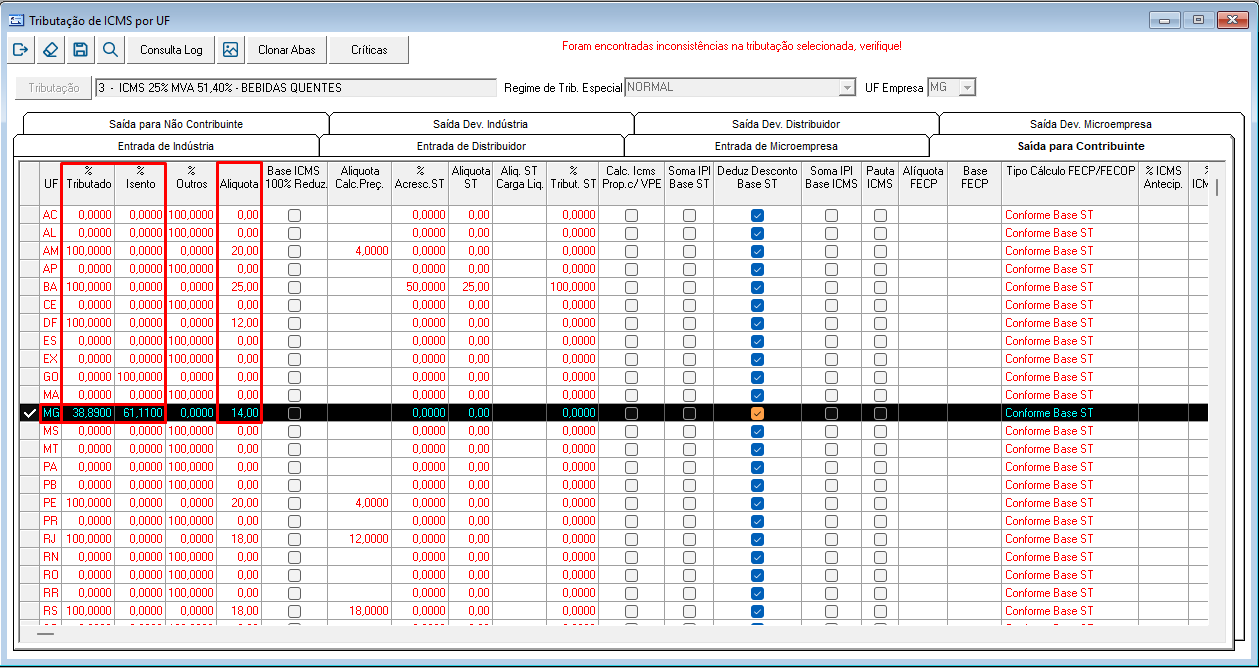Toggle Calc. Icms Prop.c/ VPE checkbox for MT

pos(631,449)
